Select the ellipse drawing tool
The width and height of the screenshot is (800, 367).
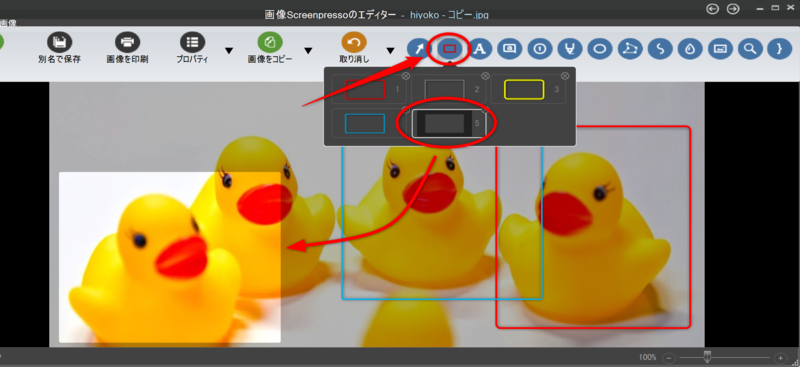(x=600, y=48)
